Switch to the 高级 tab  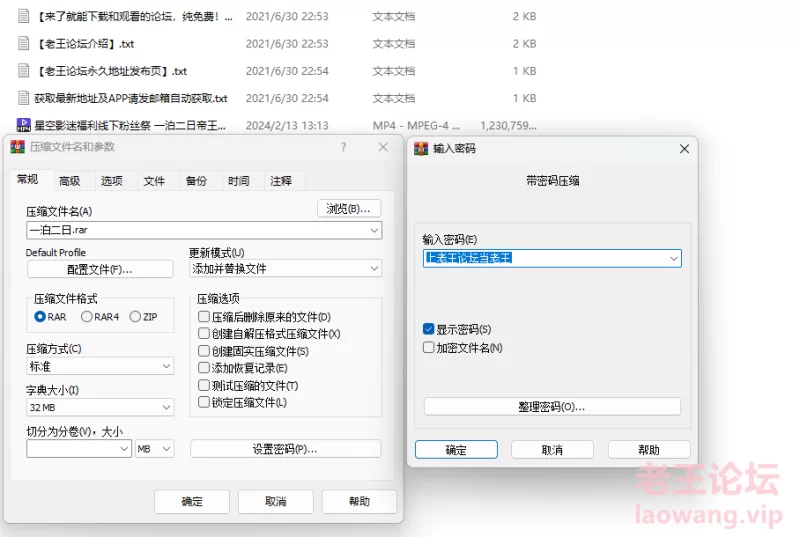[69, 181]
